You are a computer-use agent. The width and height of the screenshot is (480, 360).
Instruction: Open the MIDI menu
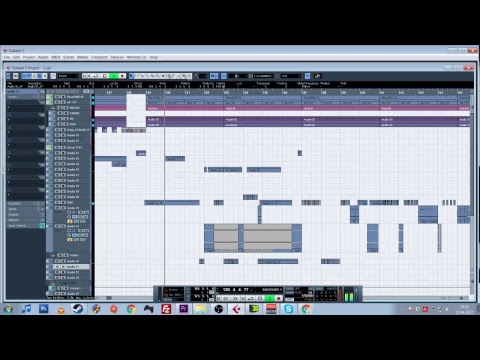[x=56, y=57]
